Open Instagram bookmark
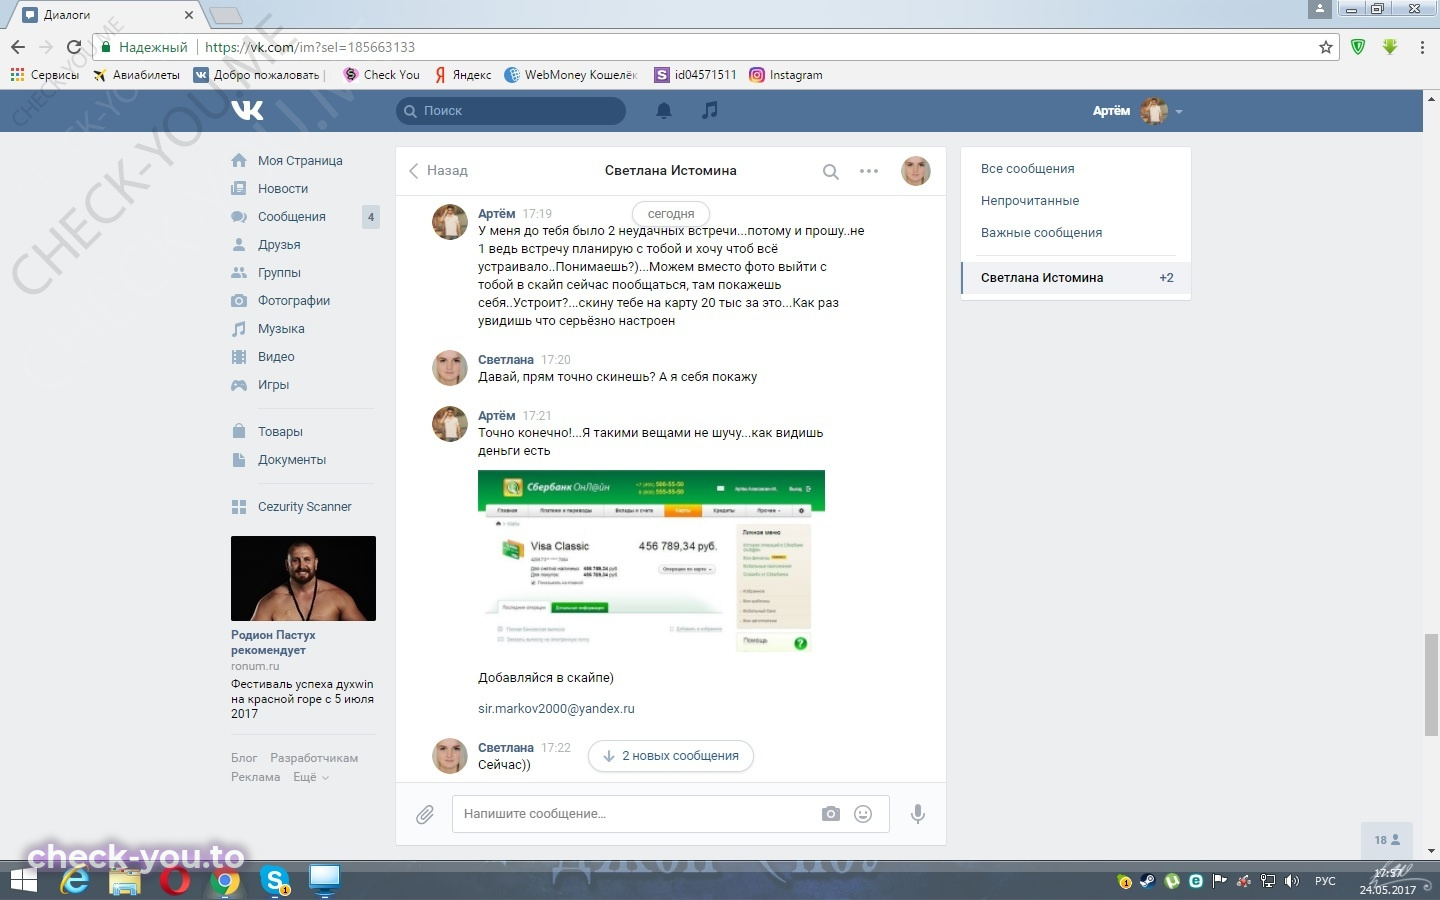1440x900 pixels. 786,75
